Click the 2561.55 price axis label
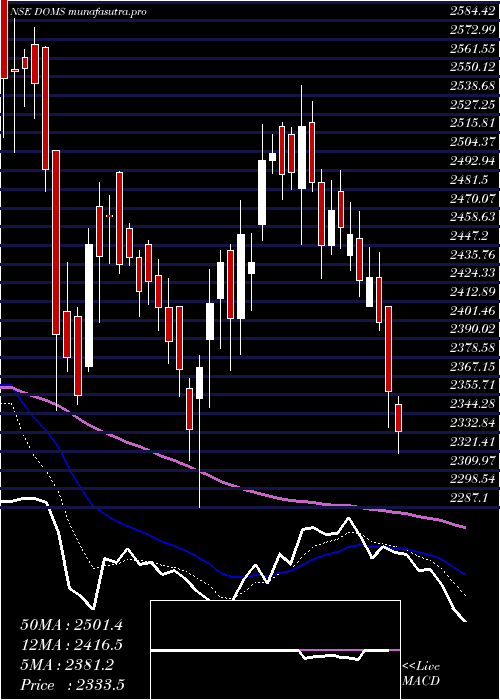Screen dimensions: 500x700 (x=472, y=48)
